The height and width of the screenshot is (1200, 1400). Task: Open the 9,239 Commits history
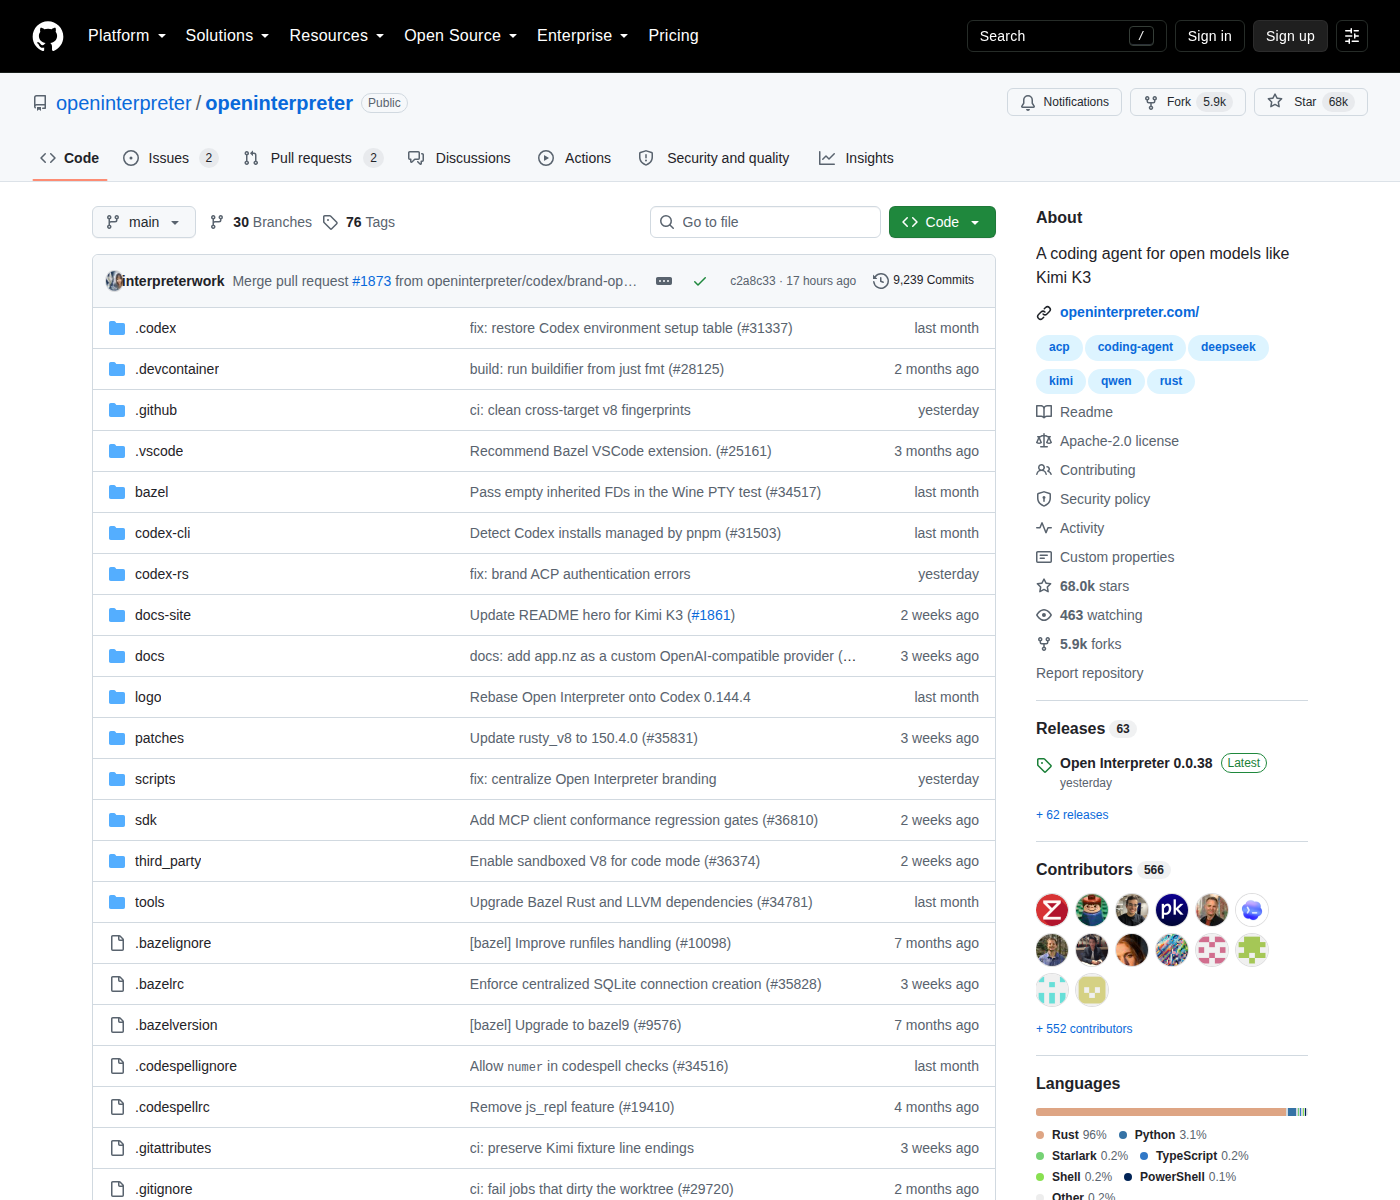coord(923,280)
